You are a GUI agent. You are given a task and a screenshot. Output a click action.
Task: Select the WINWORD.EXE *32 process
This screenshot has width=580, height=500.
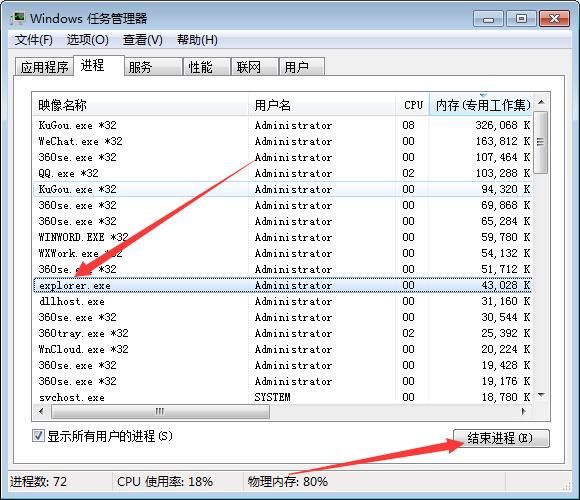click(283, 237)
